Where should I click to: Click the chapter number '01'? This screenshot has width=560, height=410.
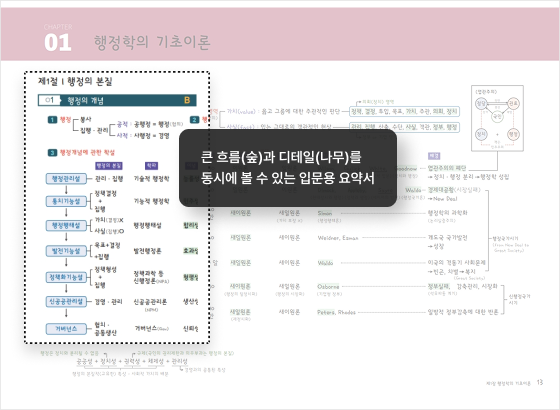click(58, 42)
